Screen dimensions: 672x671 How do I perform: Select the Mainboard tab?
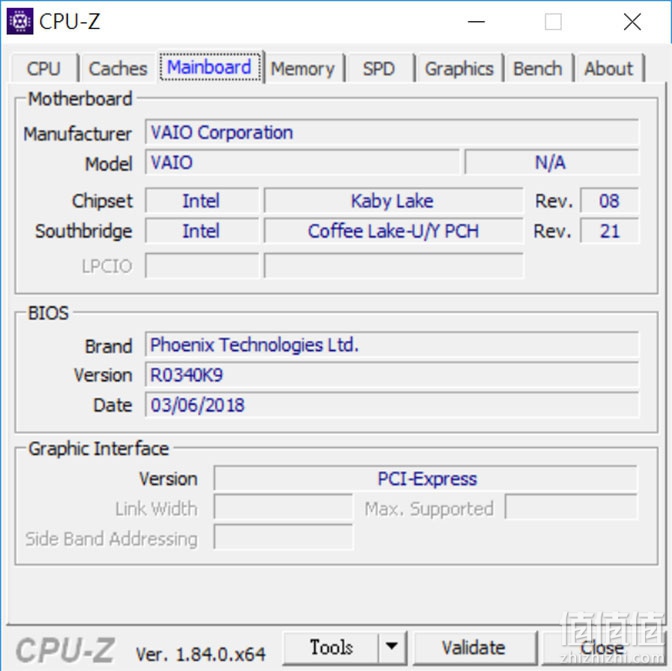click(210, 67)
